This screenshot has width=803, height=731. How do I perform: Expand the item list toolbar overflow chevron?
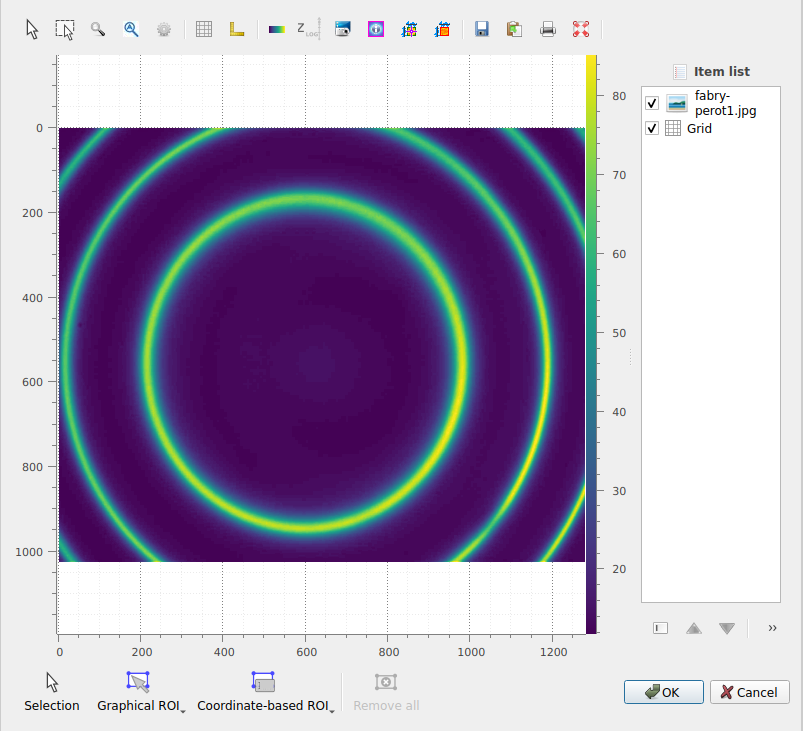(772, 628)
